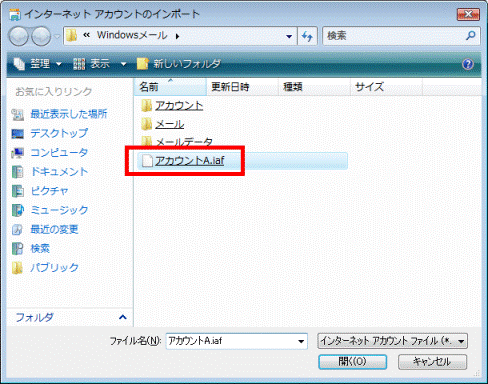Click the Back navigation arrow button
Screen dimensions: 488x384
point(19,36)
